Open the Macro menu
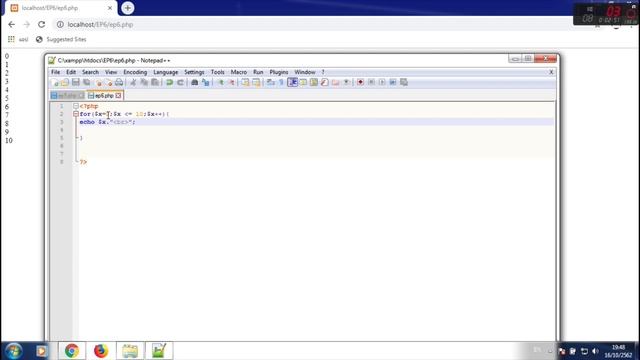Image resolution: width=640 pixels, height=360 pixels. (x=239, y=72)
